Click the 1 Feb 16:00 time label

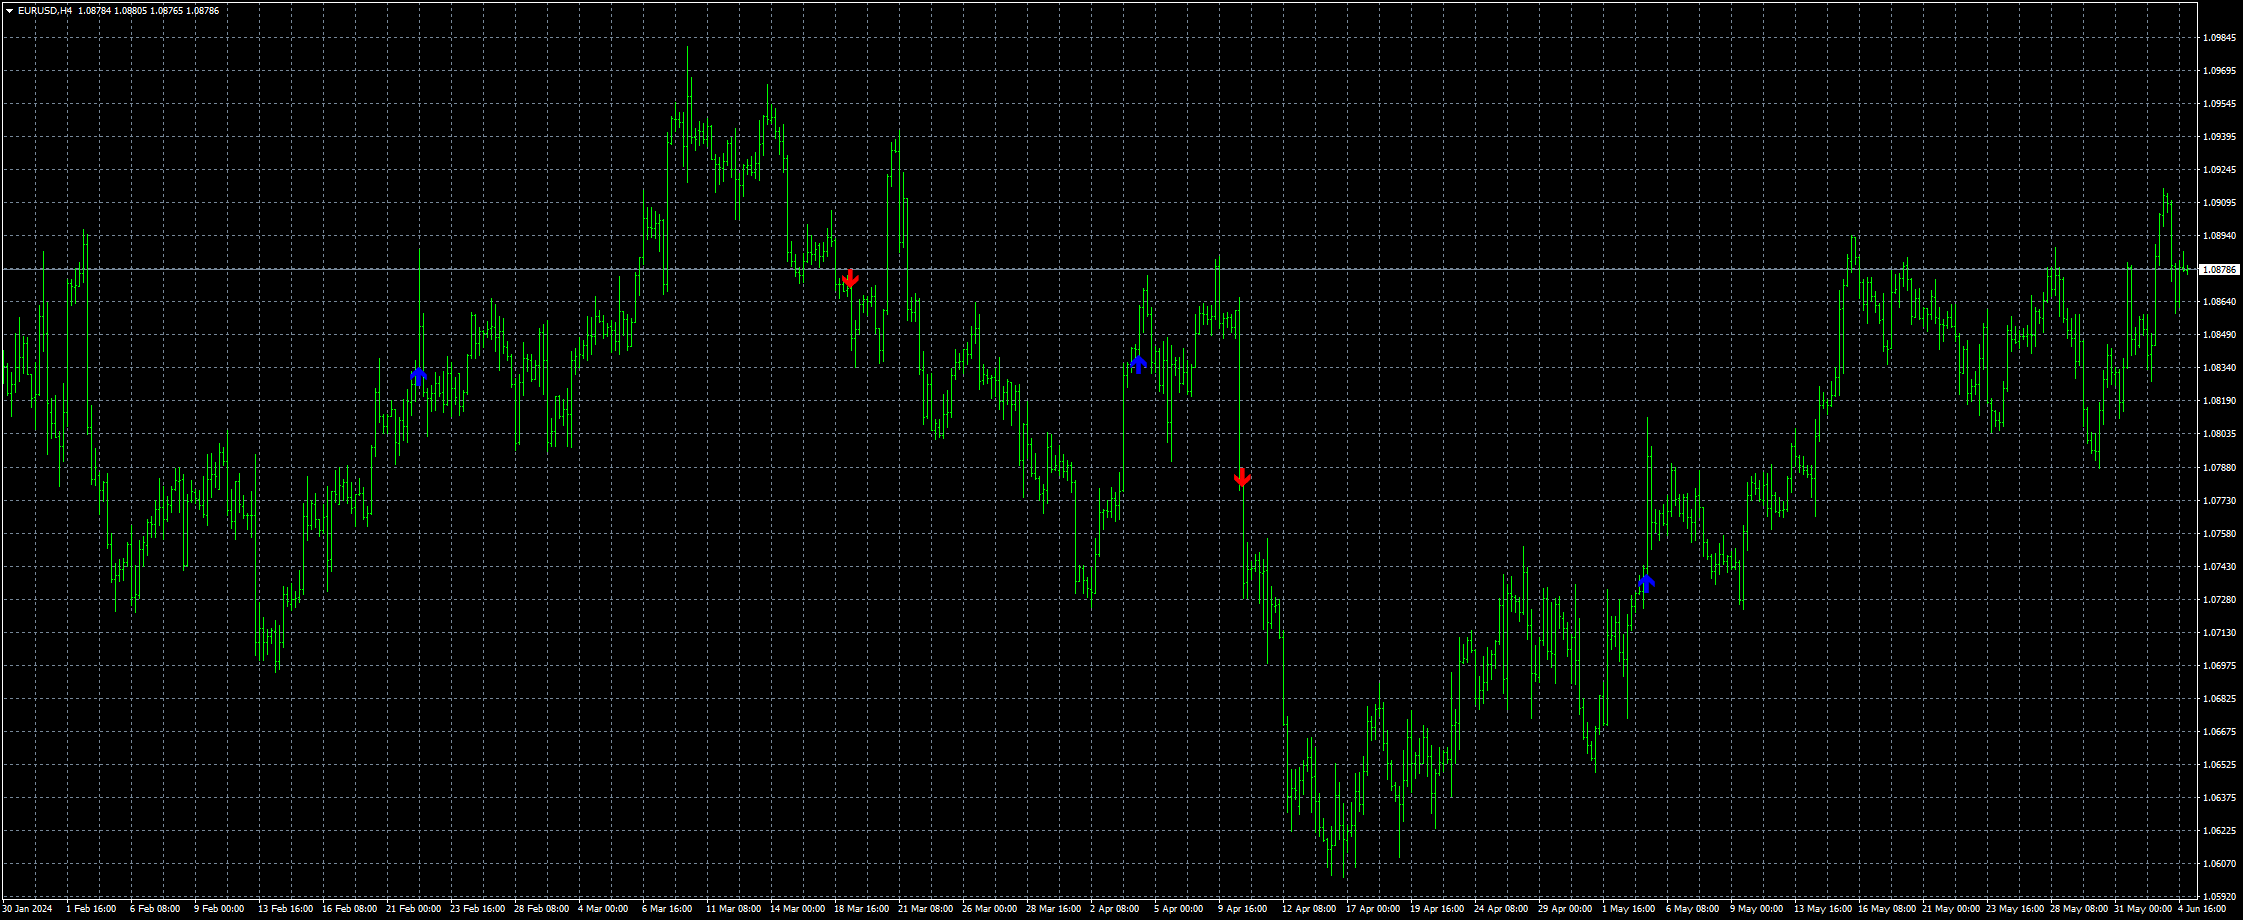[x=91, y=909]
